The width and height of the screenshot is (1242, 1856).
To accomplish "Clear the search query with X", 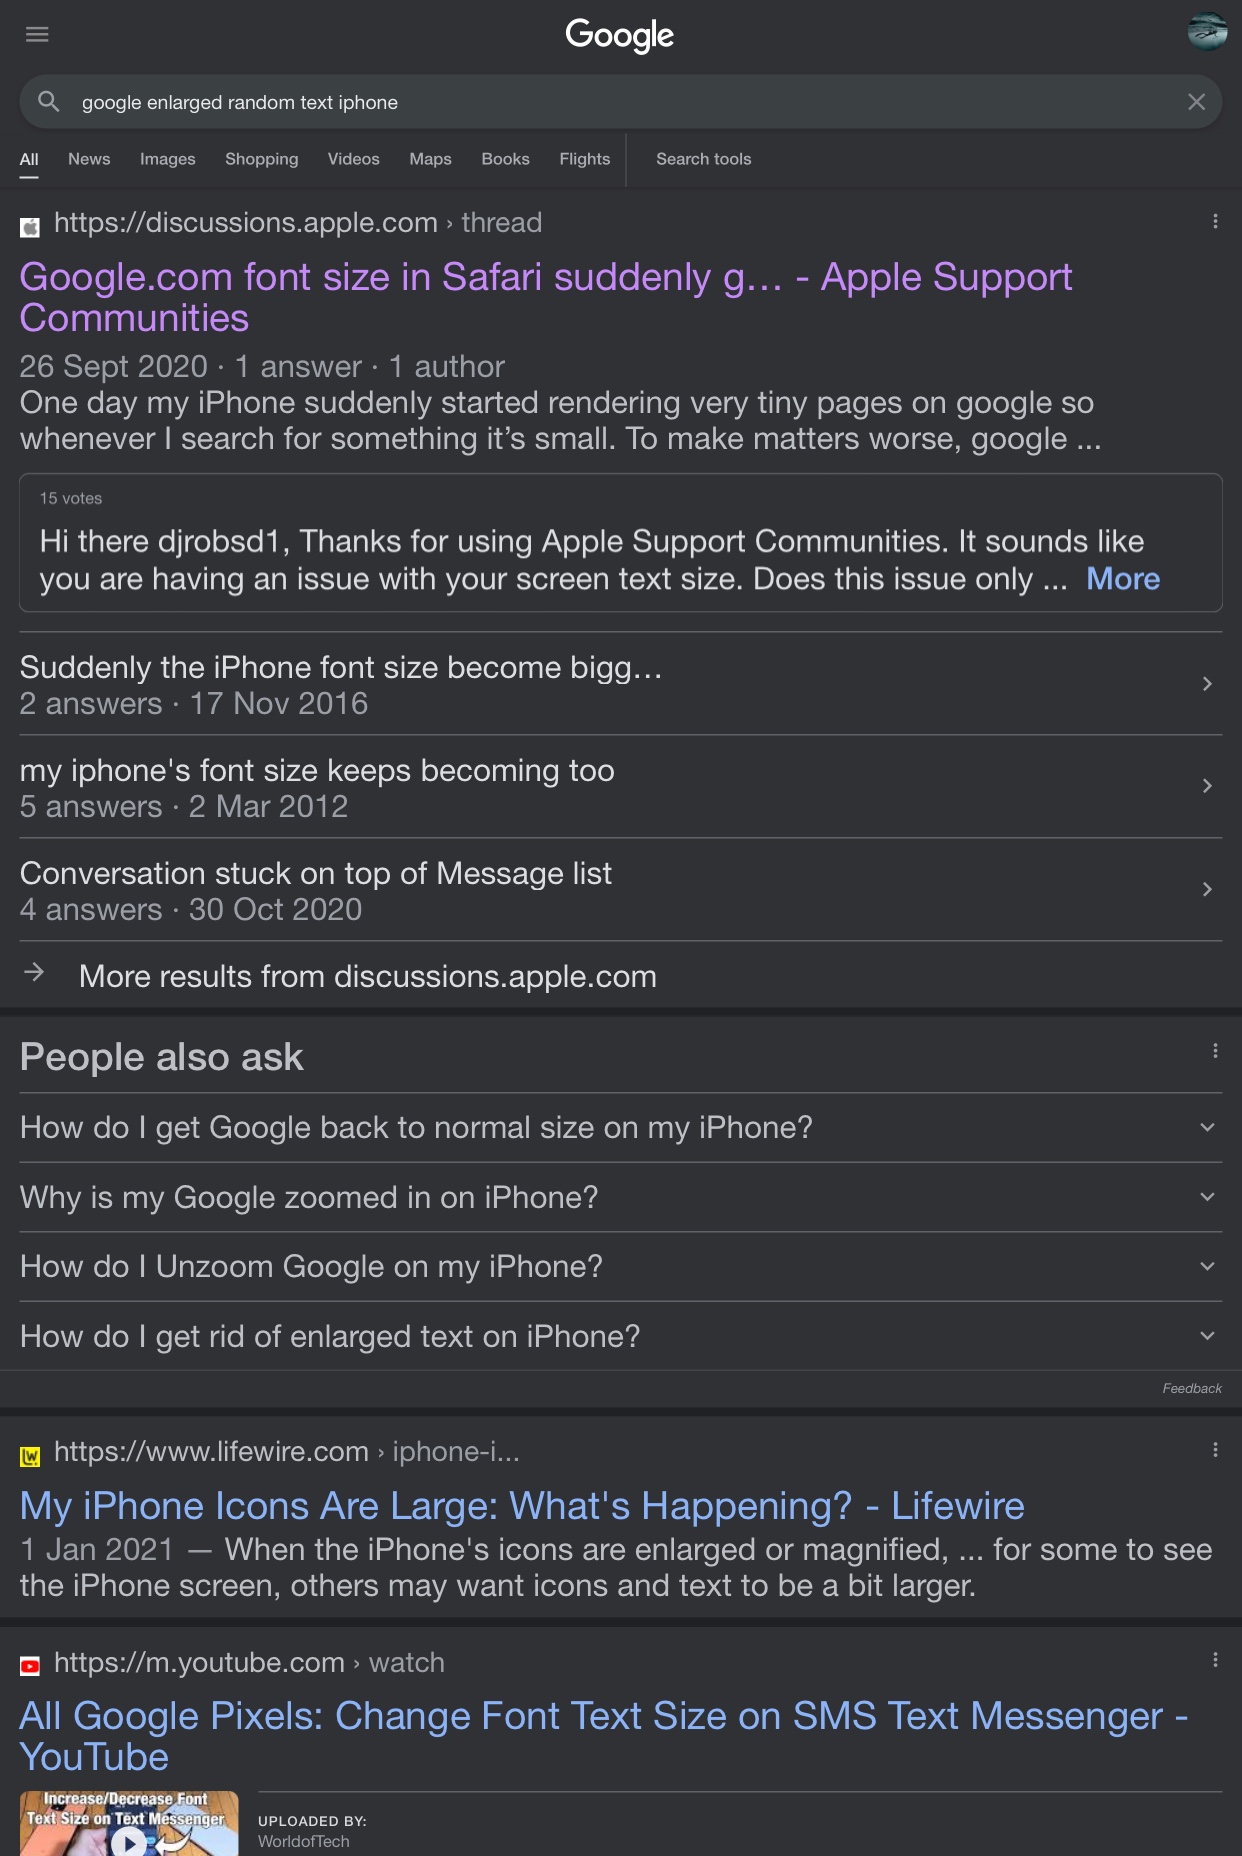I will point(1196,101).
